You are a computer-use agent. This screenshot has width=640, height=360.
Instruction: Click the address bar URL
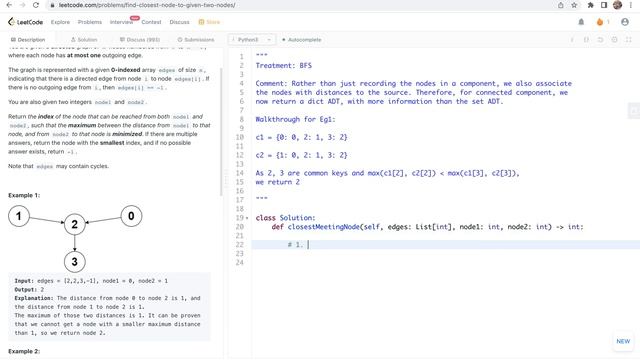click(x=147, y=5)
